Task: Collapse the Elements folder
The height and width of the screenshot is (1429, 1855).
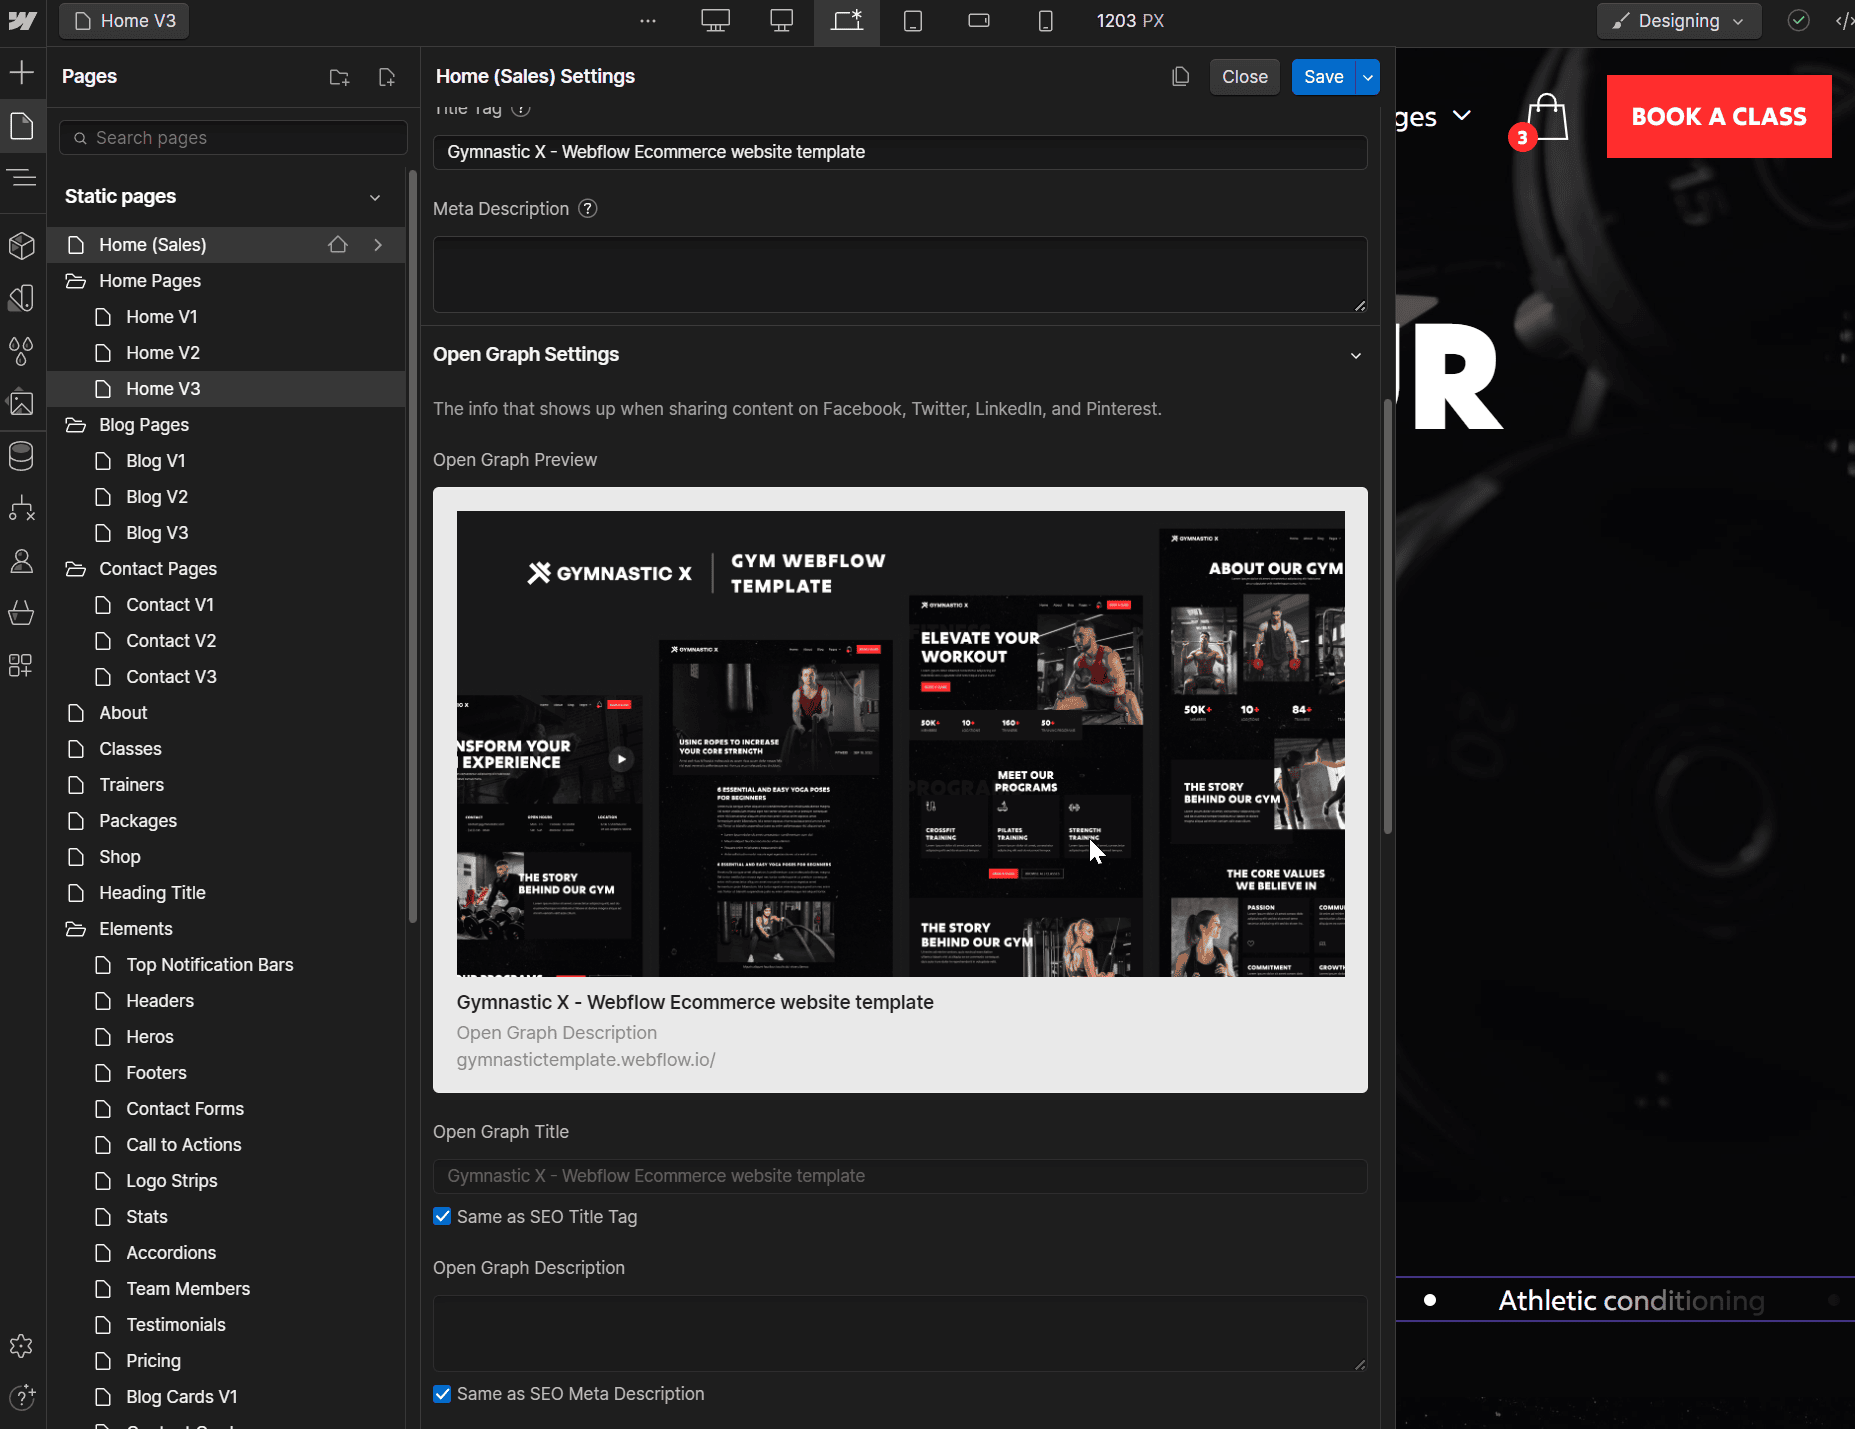Action: coord(75,929)
